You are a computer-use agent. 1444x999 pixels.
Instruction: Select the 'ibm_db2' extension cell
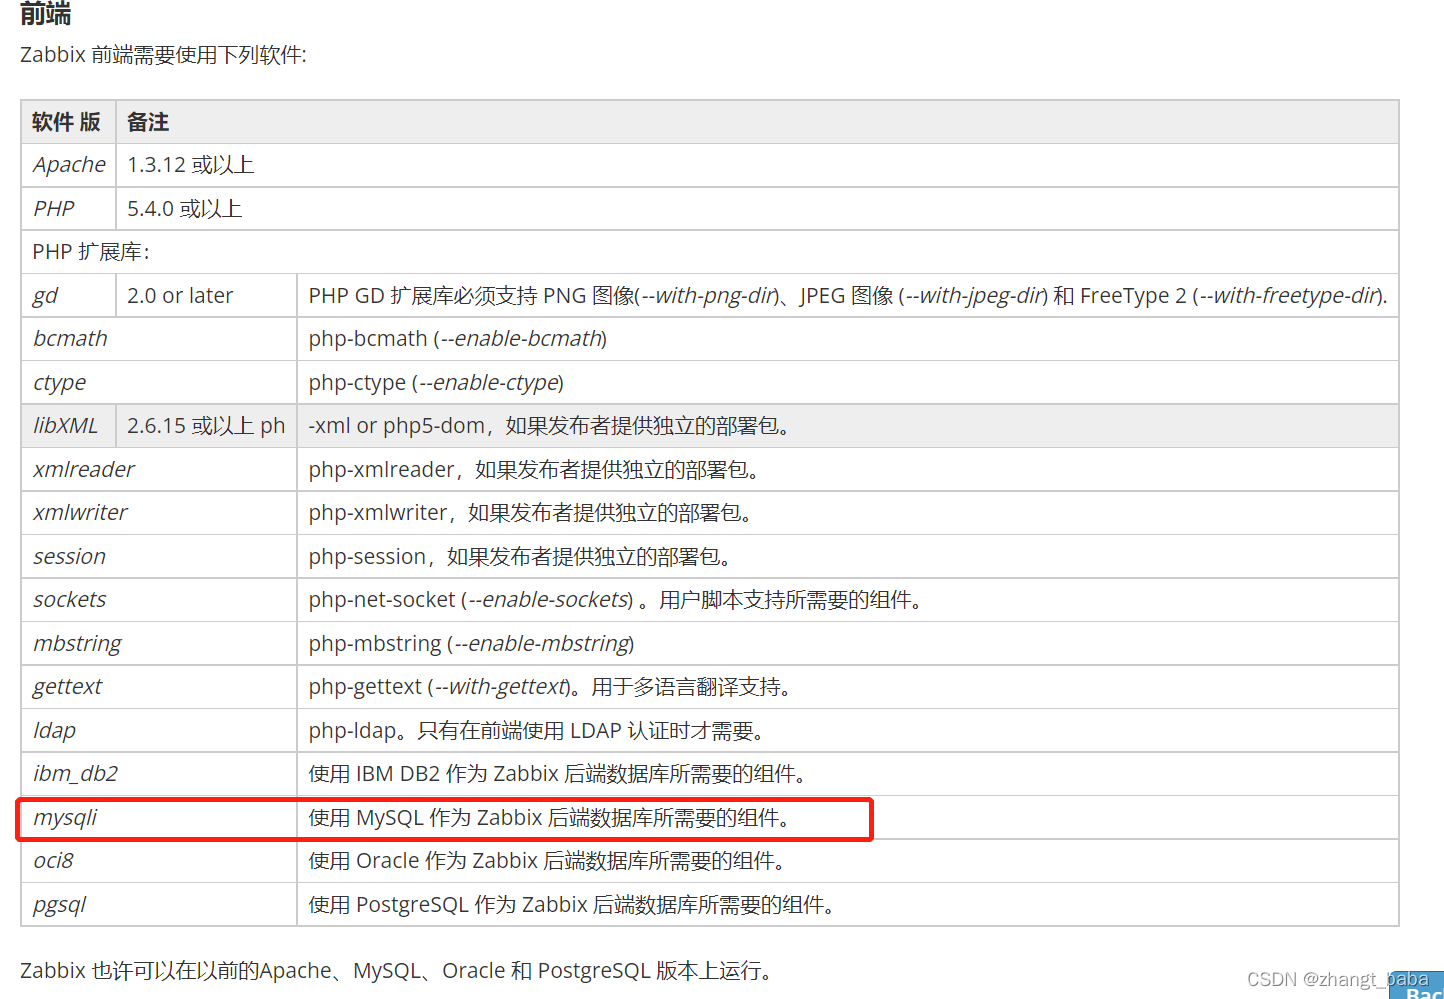tap(159, 774)
